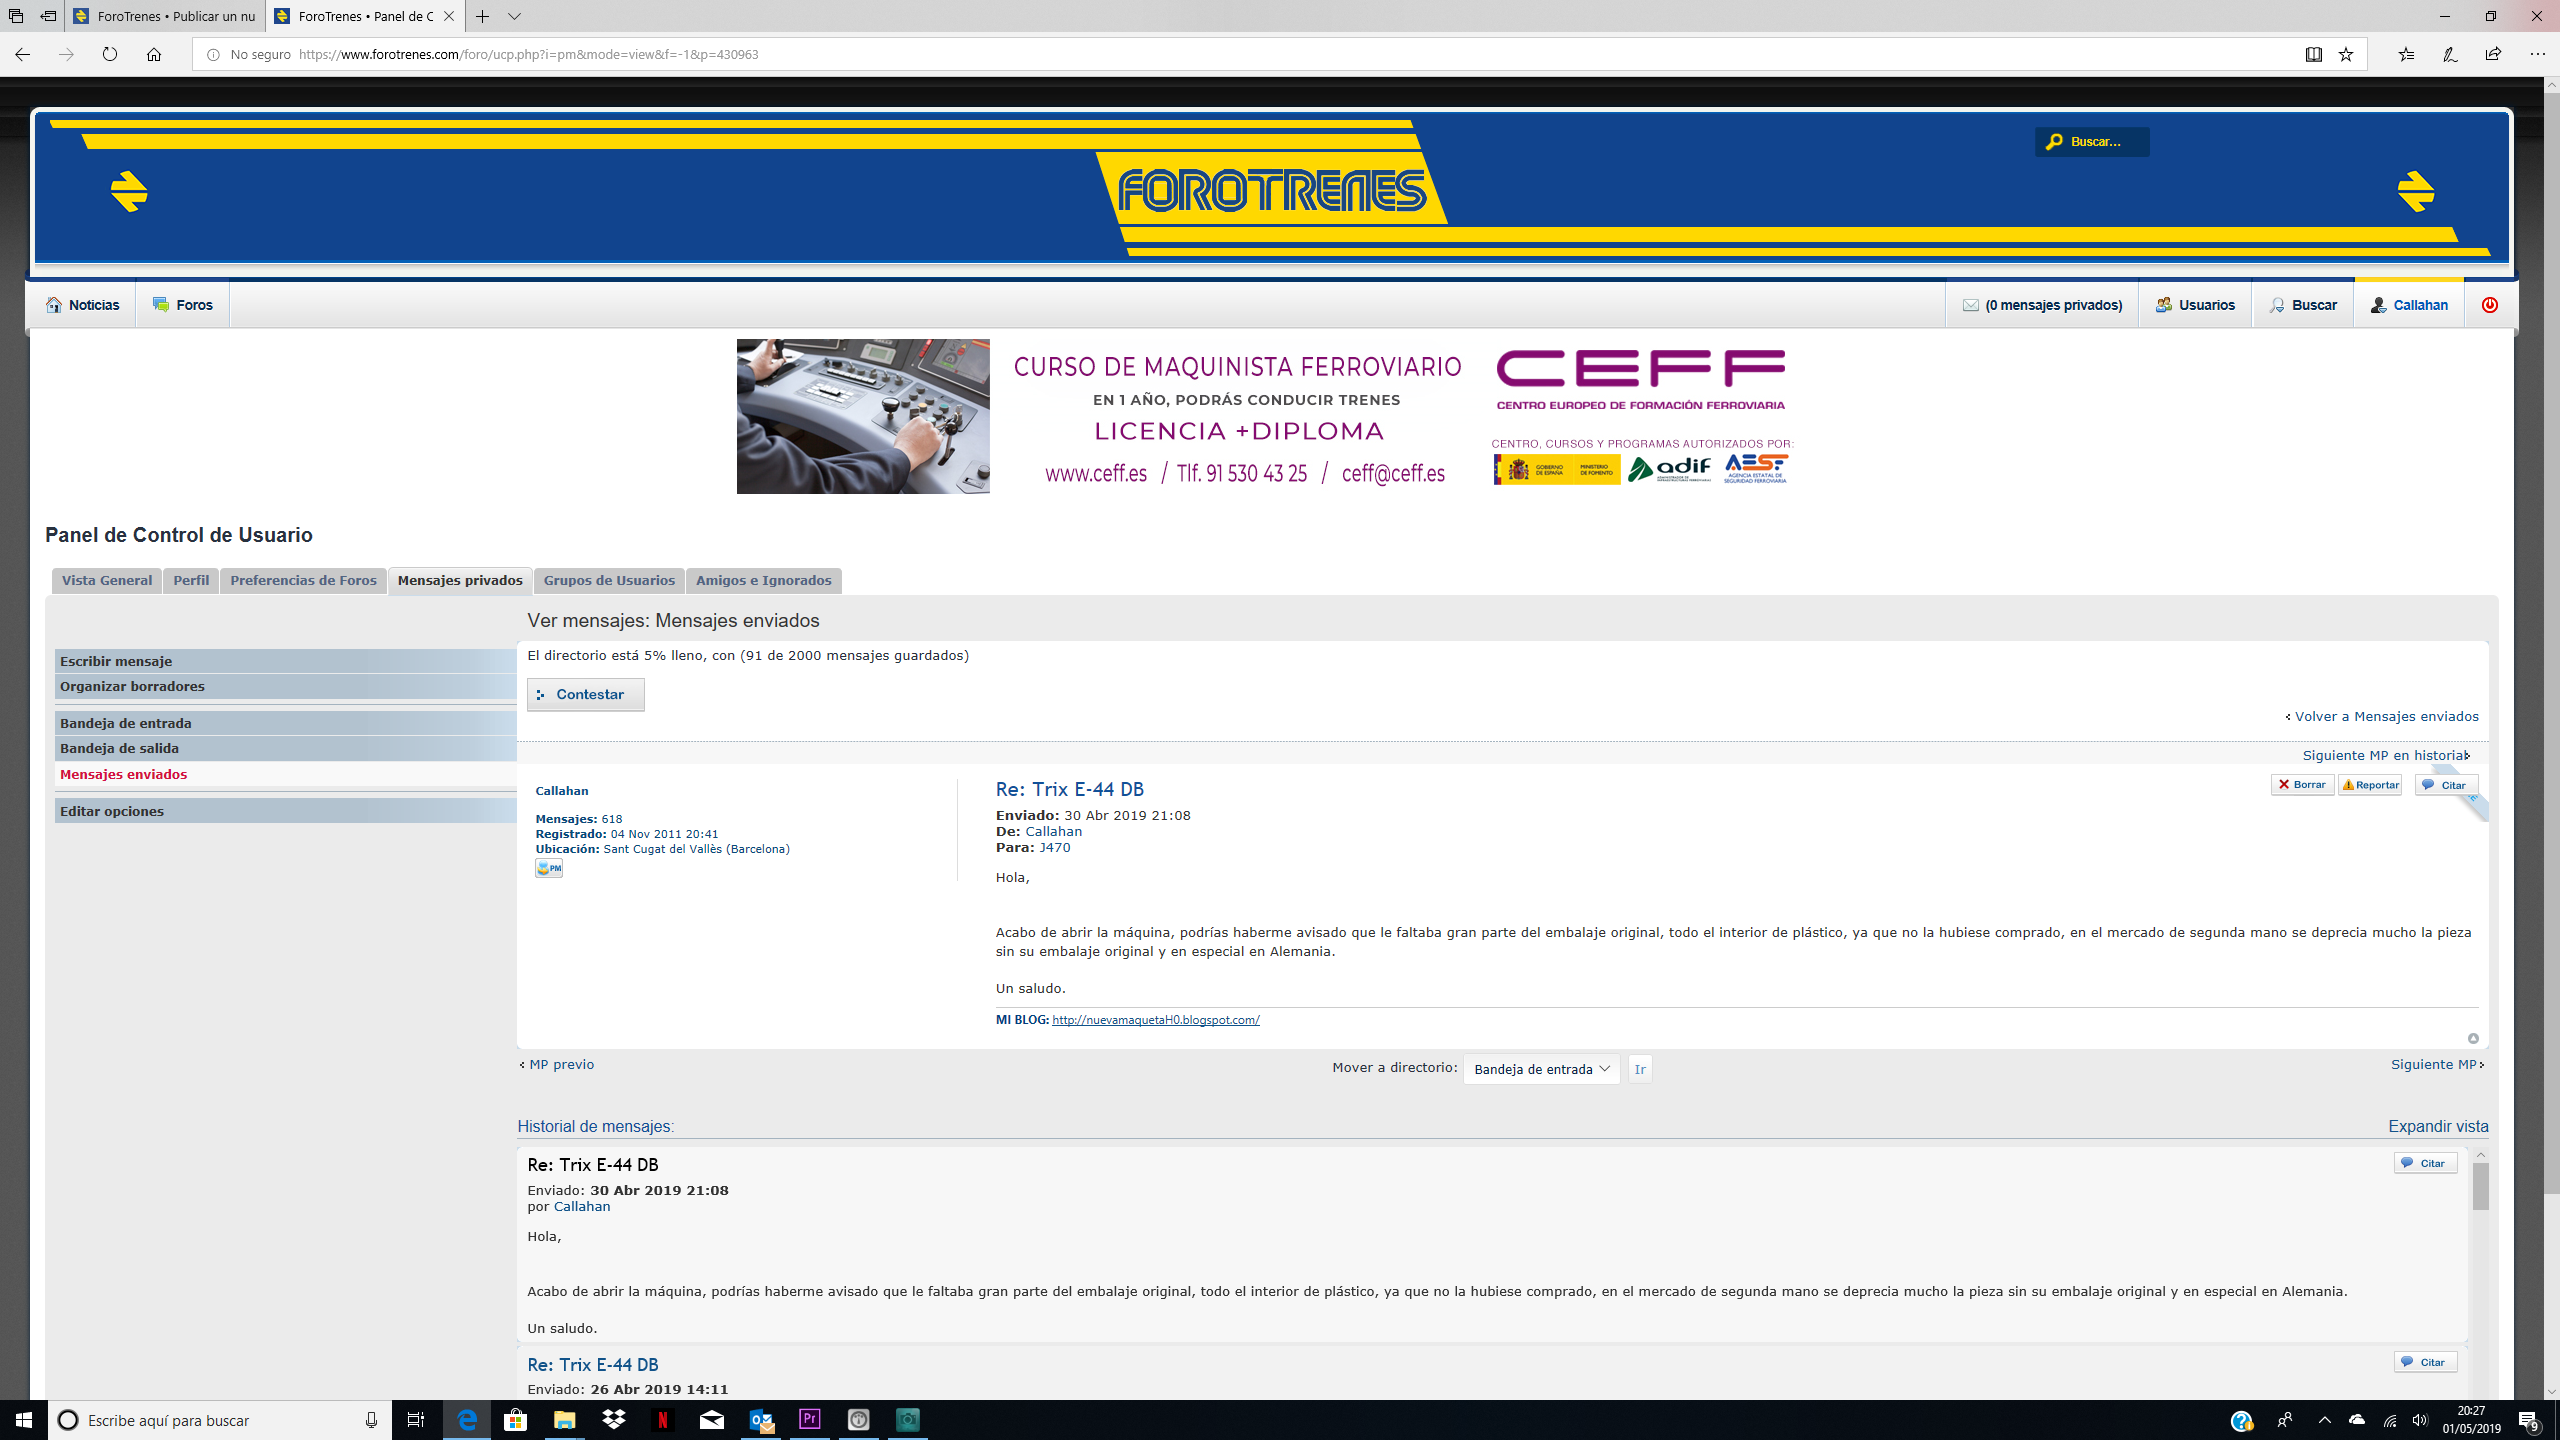Open Usuarios in navigation bar
This screenshot has width=2560, height=1440.
(2195, 305)
